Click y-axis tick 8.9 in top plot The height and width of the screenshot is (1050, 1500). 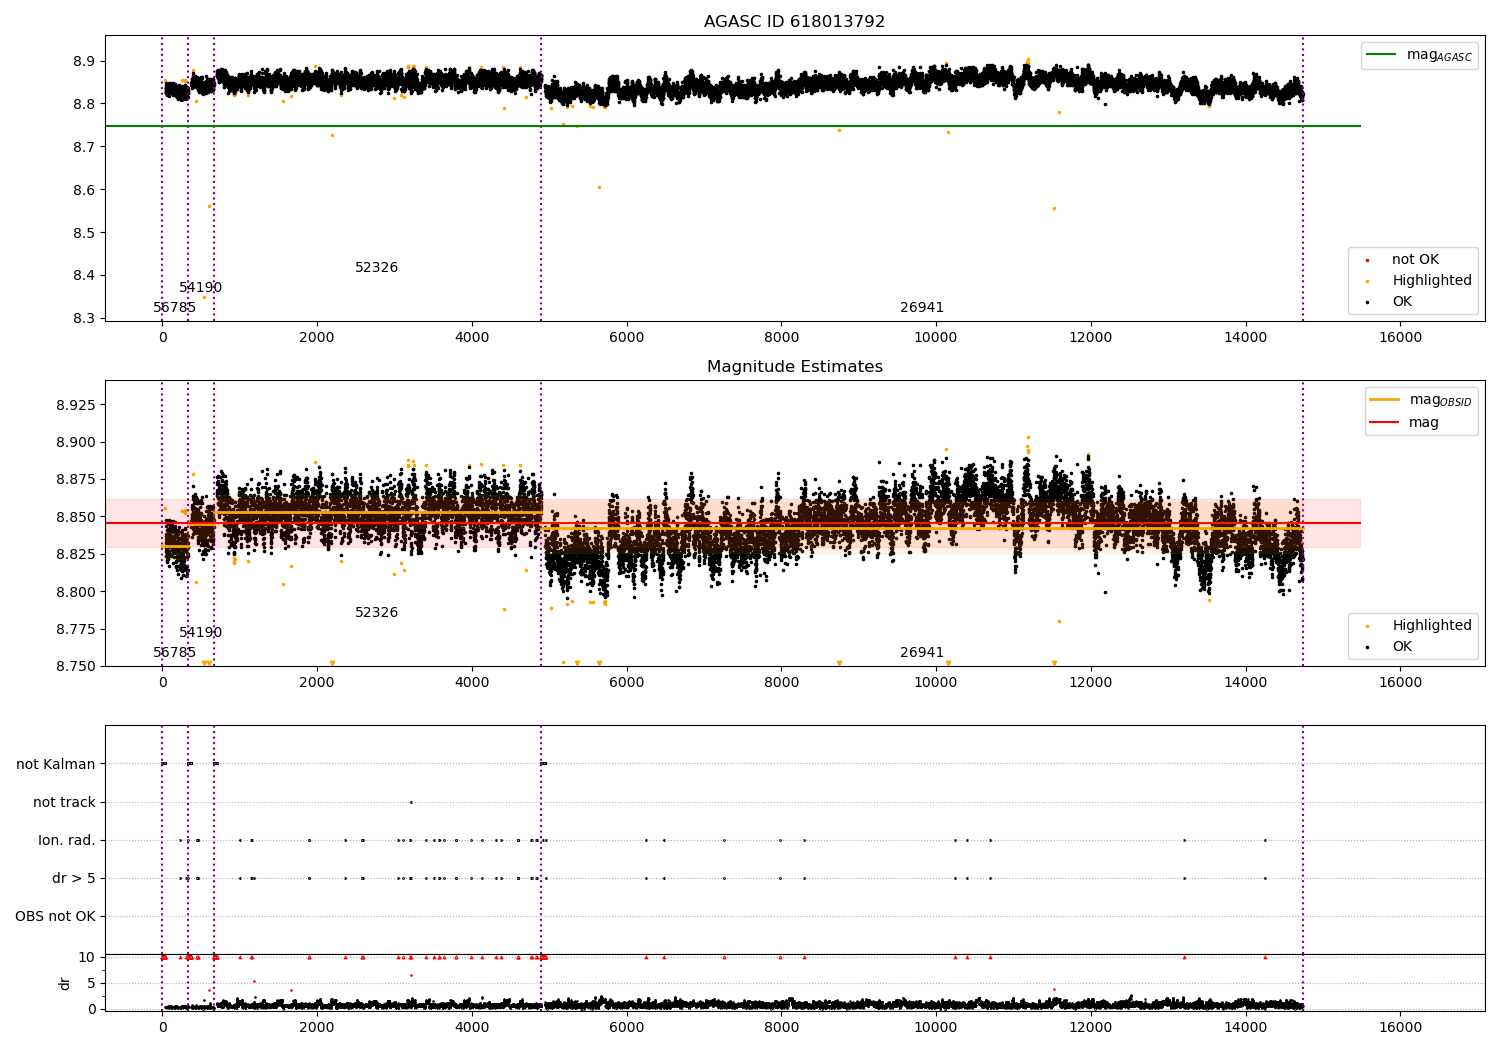[85, 62]
